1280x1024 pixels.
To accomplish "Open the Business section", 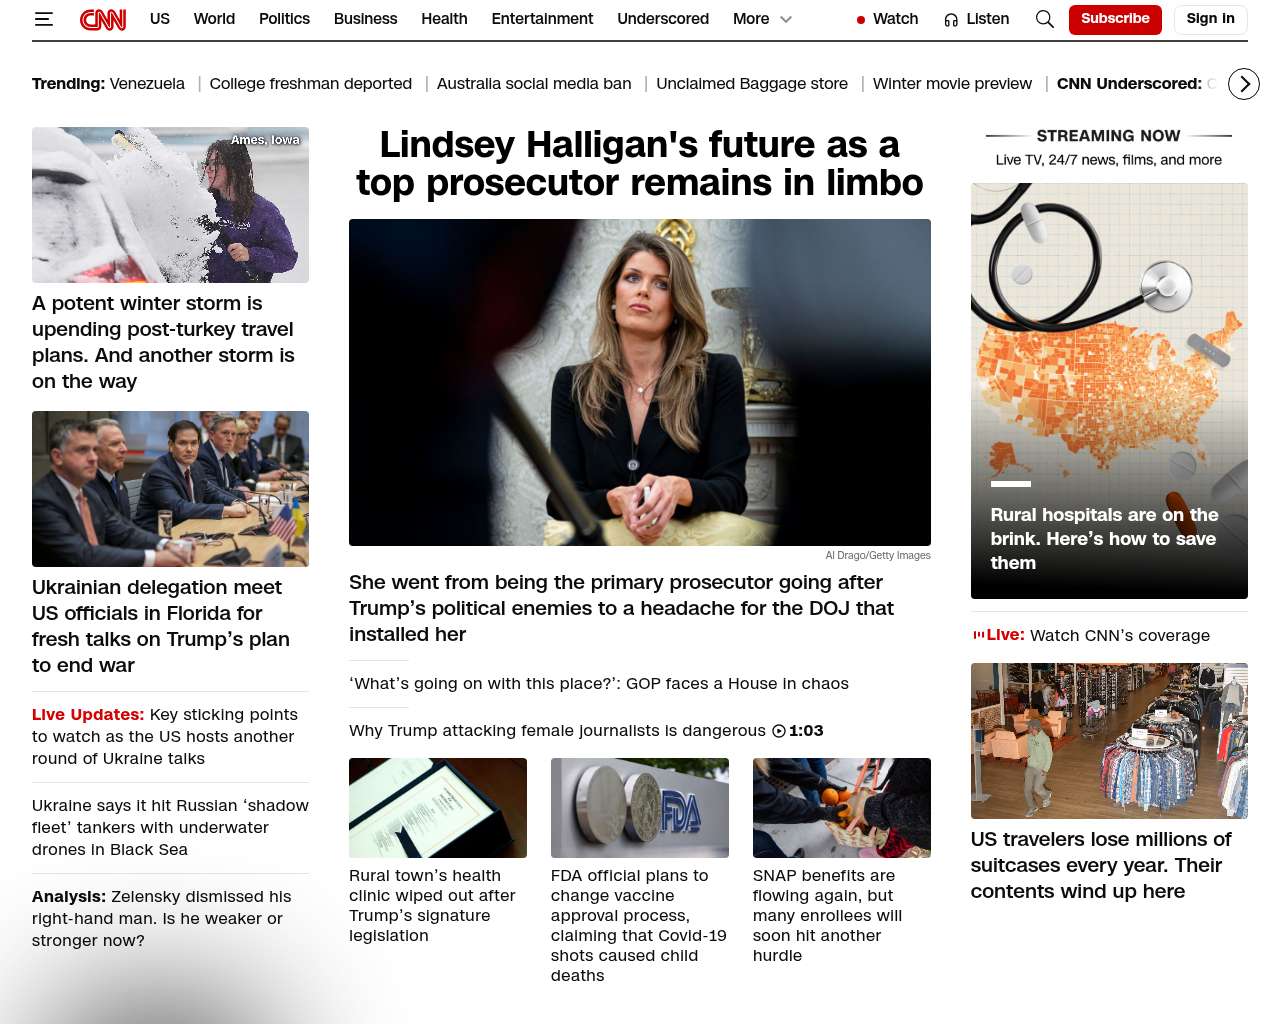I will tap(365, 19).
